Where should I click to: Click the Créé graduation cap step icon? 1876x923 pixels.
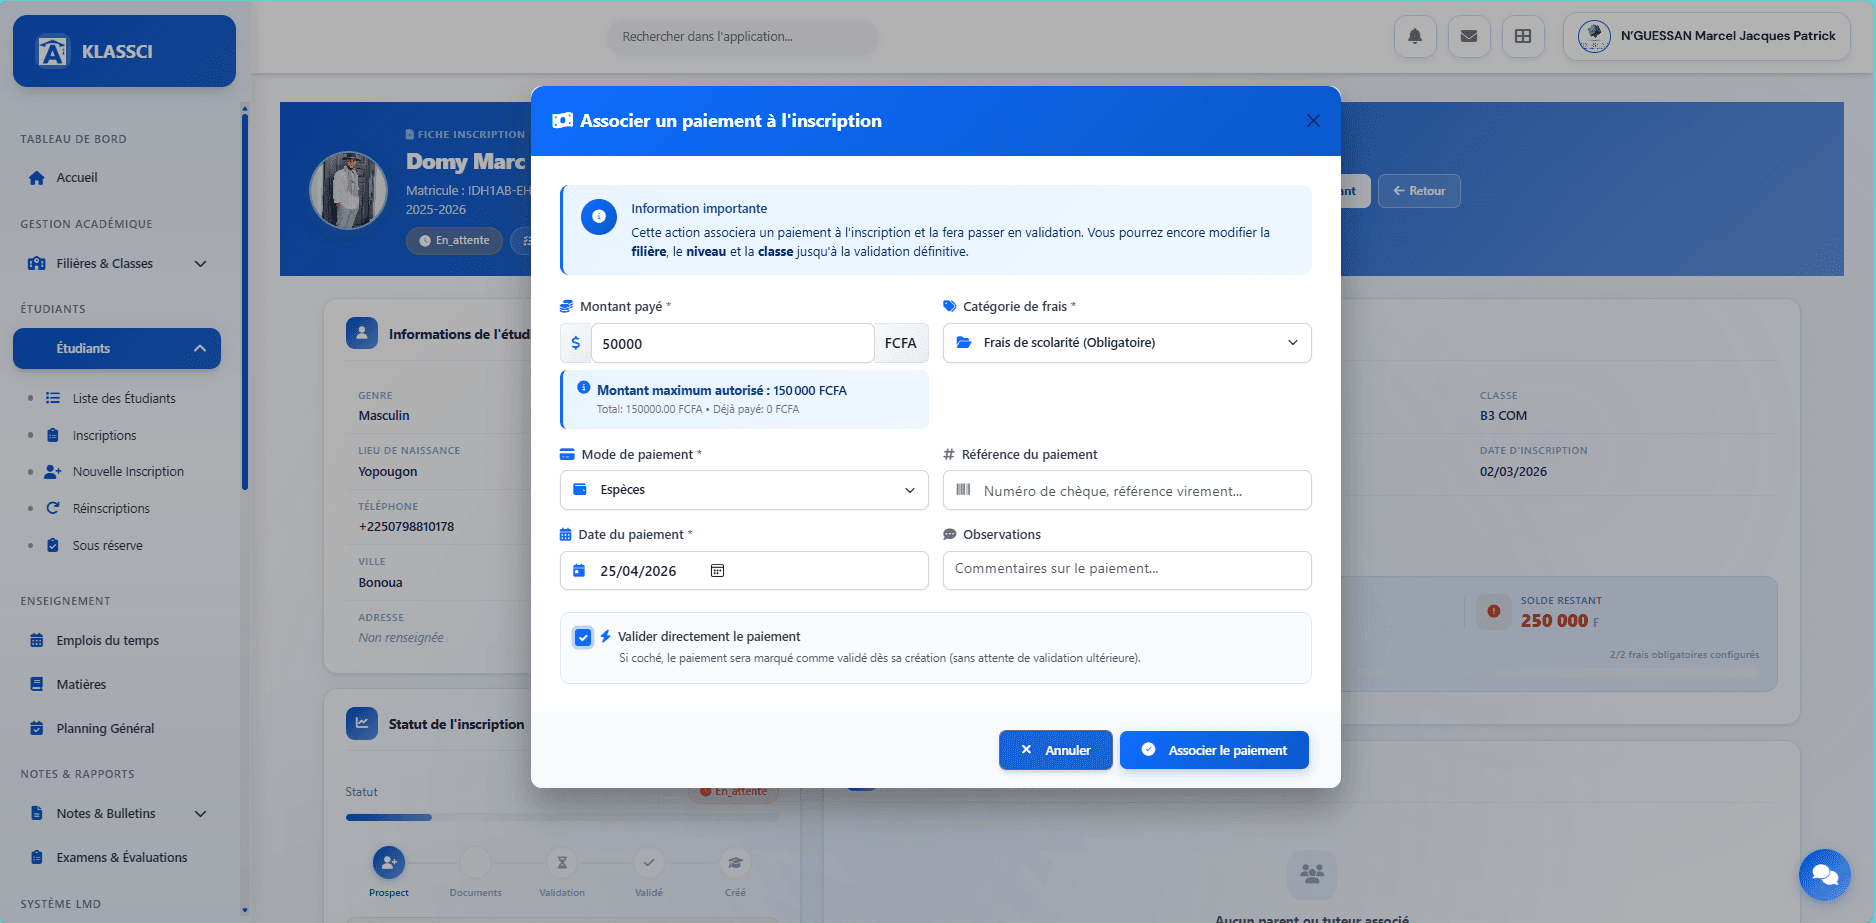[x=735, y=862]
